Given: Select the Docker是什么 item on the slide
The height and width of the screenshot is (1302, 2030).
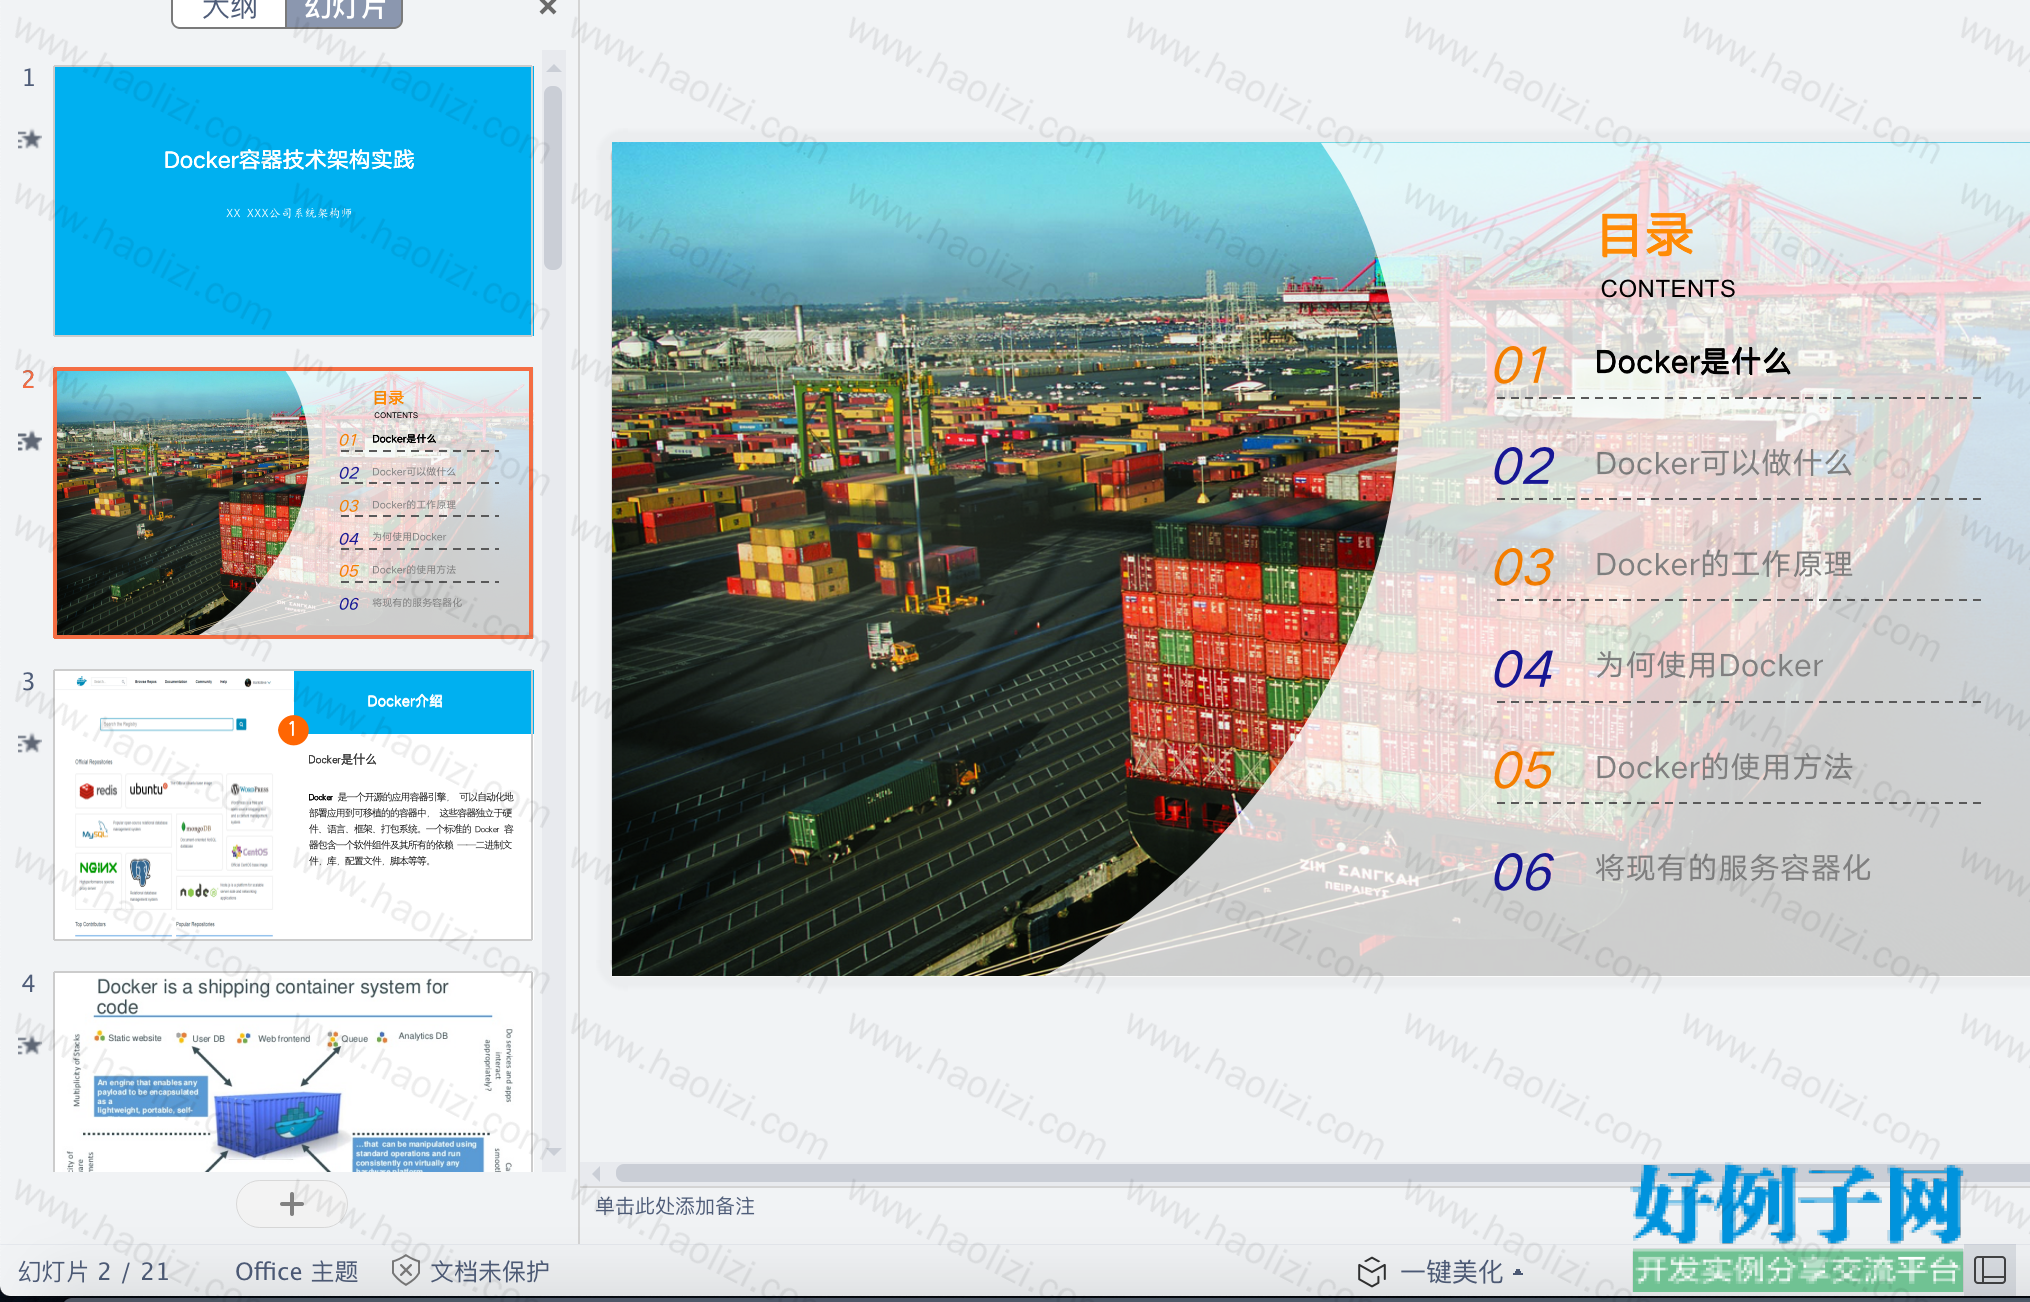Looking at the screenshot, I should click(x=1692, y=362).
